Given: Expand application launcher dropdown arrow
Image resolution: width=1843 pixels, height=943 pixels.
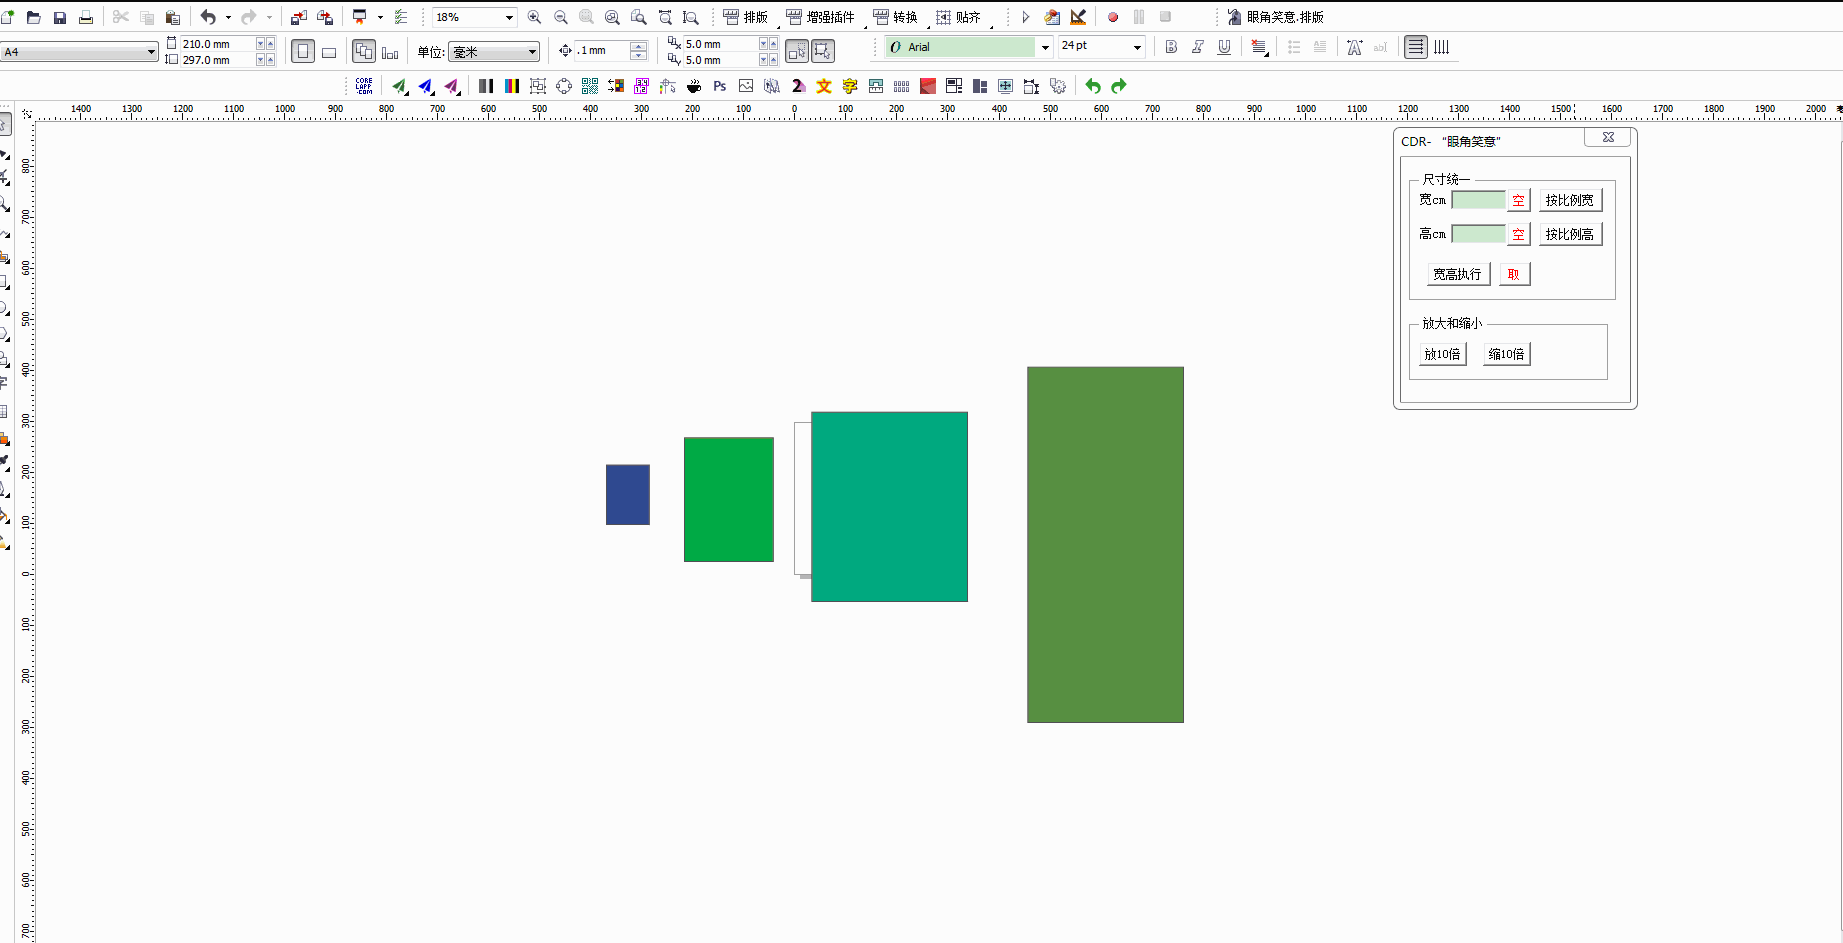Looking at the screenshot, I should (x=380, y=17).
